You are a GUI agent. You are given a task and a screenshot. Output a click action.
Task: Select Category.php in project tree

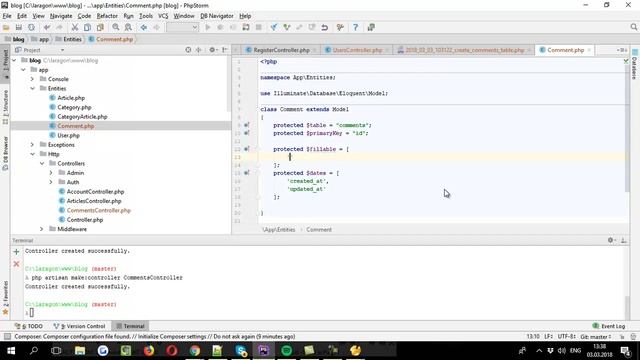tap(74, 107)
